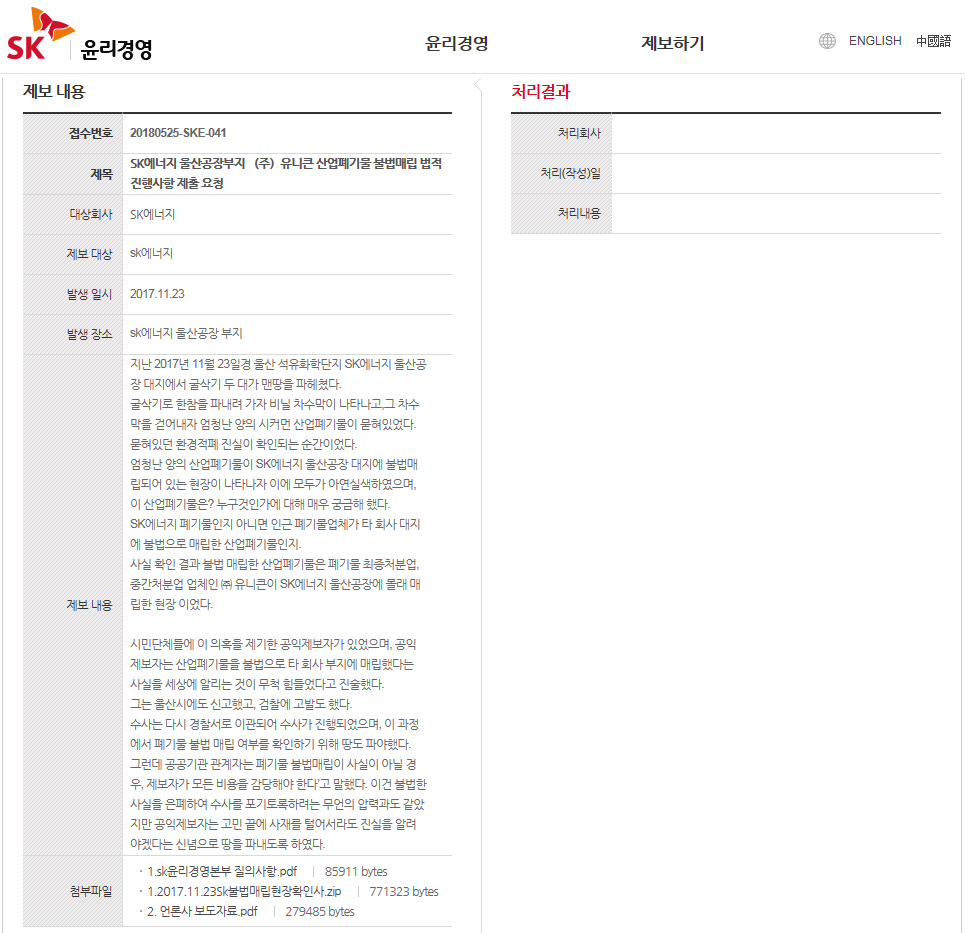Open the 윤리경영 navigation menu
Image resolution: width=965 pixels, height=933 pixels.
tap(457, 43)
